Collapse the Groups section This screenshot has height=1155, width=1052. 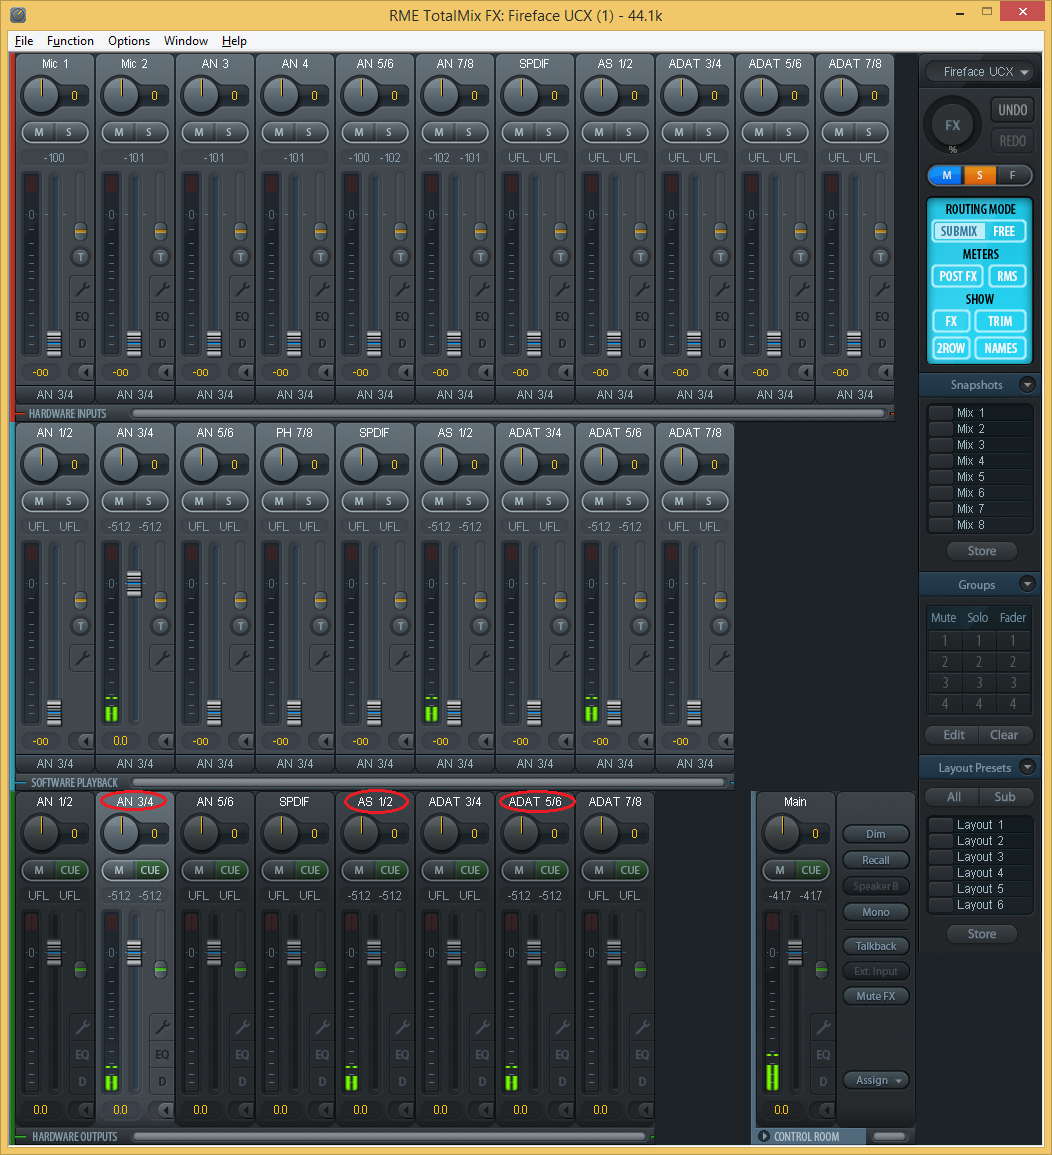pos(1027,584)
